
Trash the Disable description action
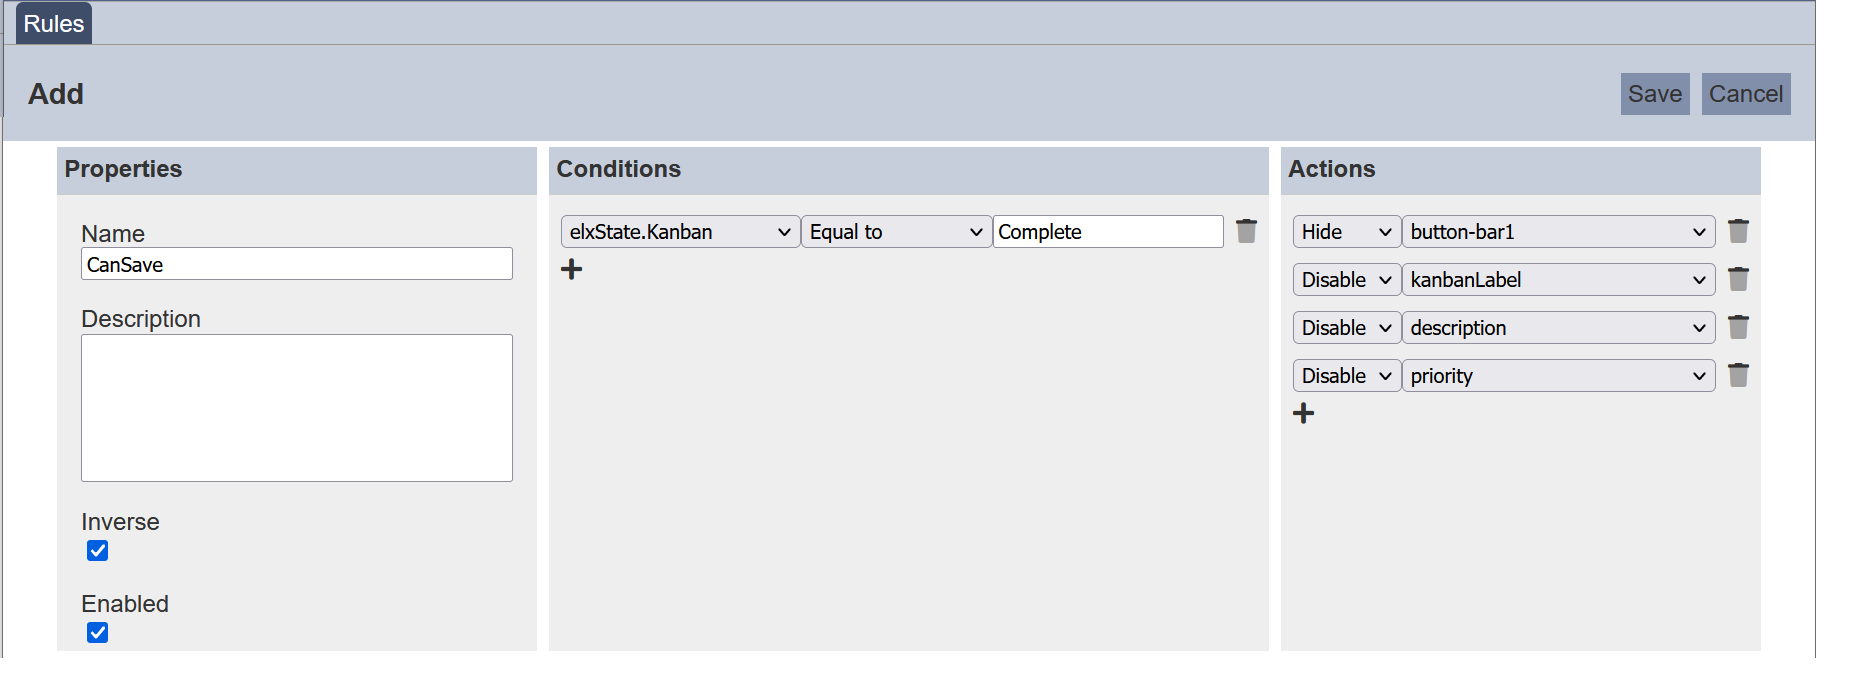[1738, 327]
